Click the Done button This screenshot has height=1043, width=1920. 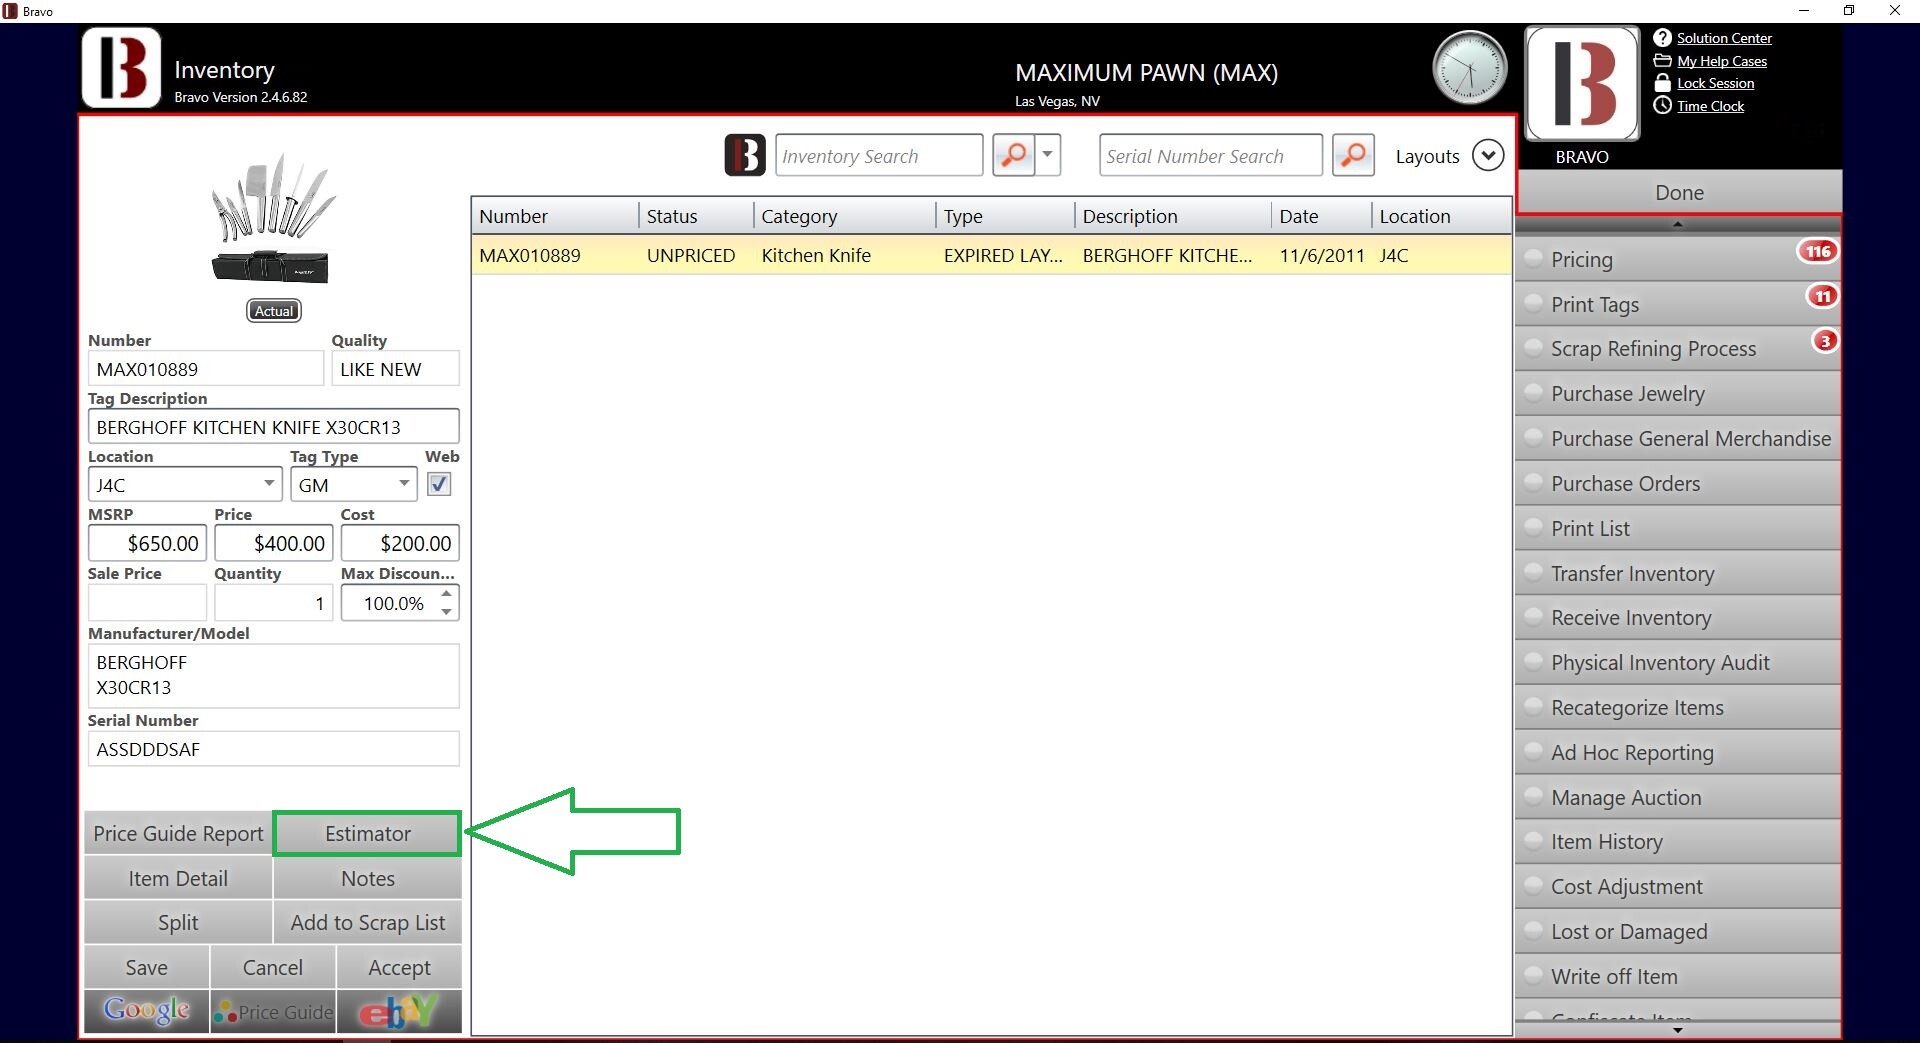[x=1679, y=192]
